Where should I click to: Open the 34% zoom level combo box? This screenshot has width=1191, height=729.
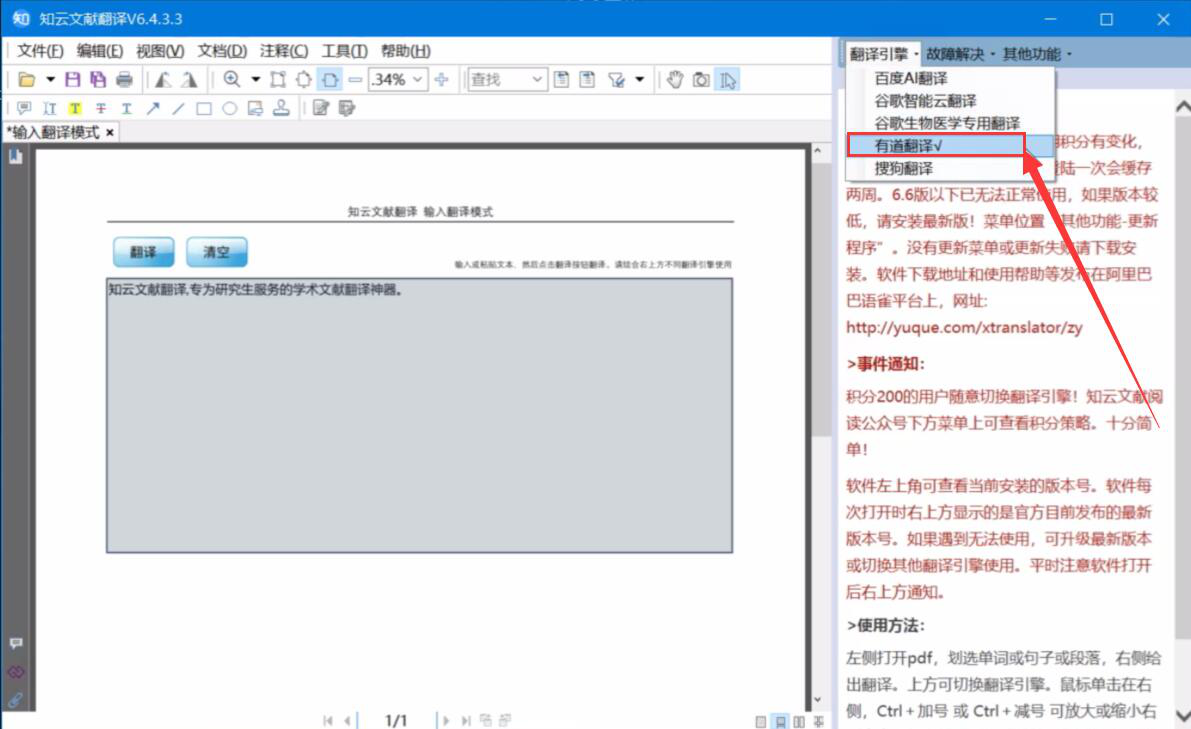[398, 80]
